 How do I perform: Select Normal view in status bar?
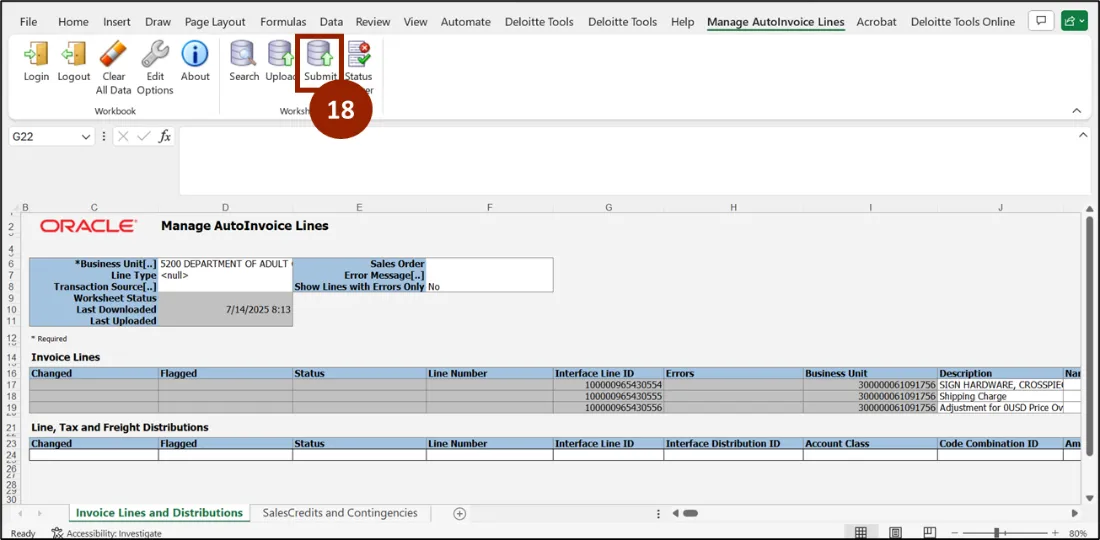(860, 533)
